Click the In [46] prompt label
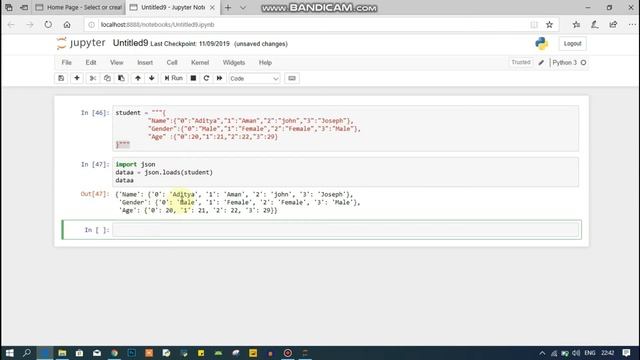Image resolution: width=640 pixels, height=360 pixels. (95, 113)
